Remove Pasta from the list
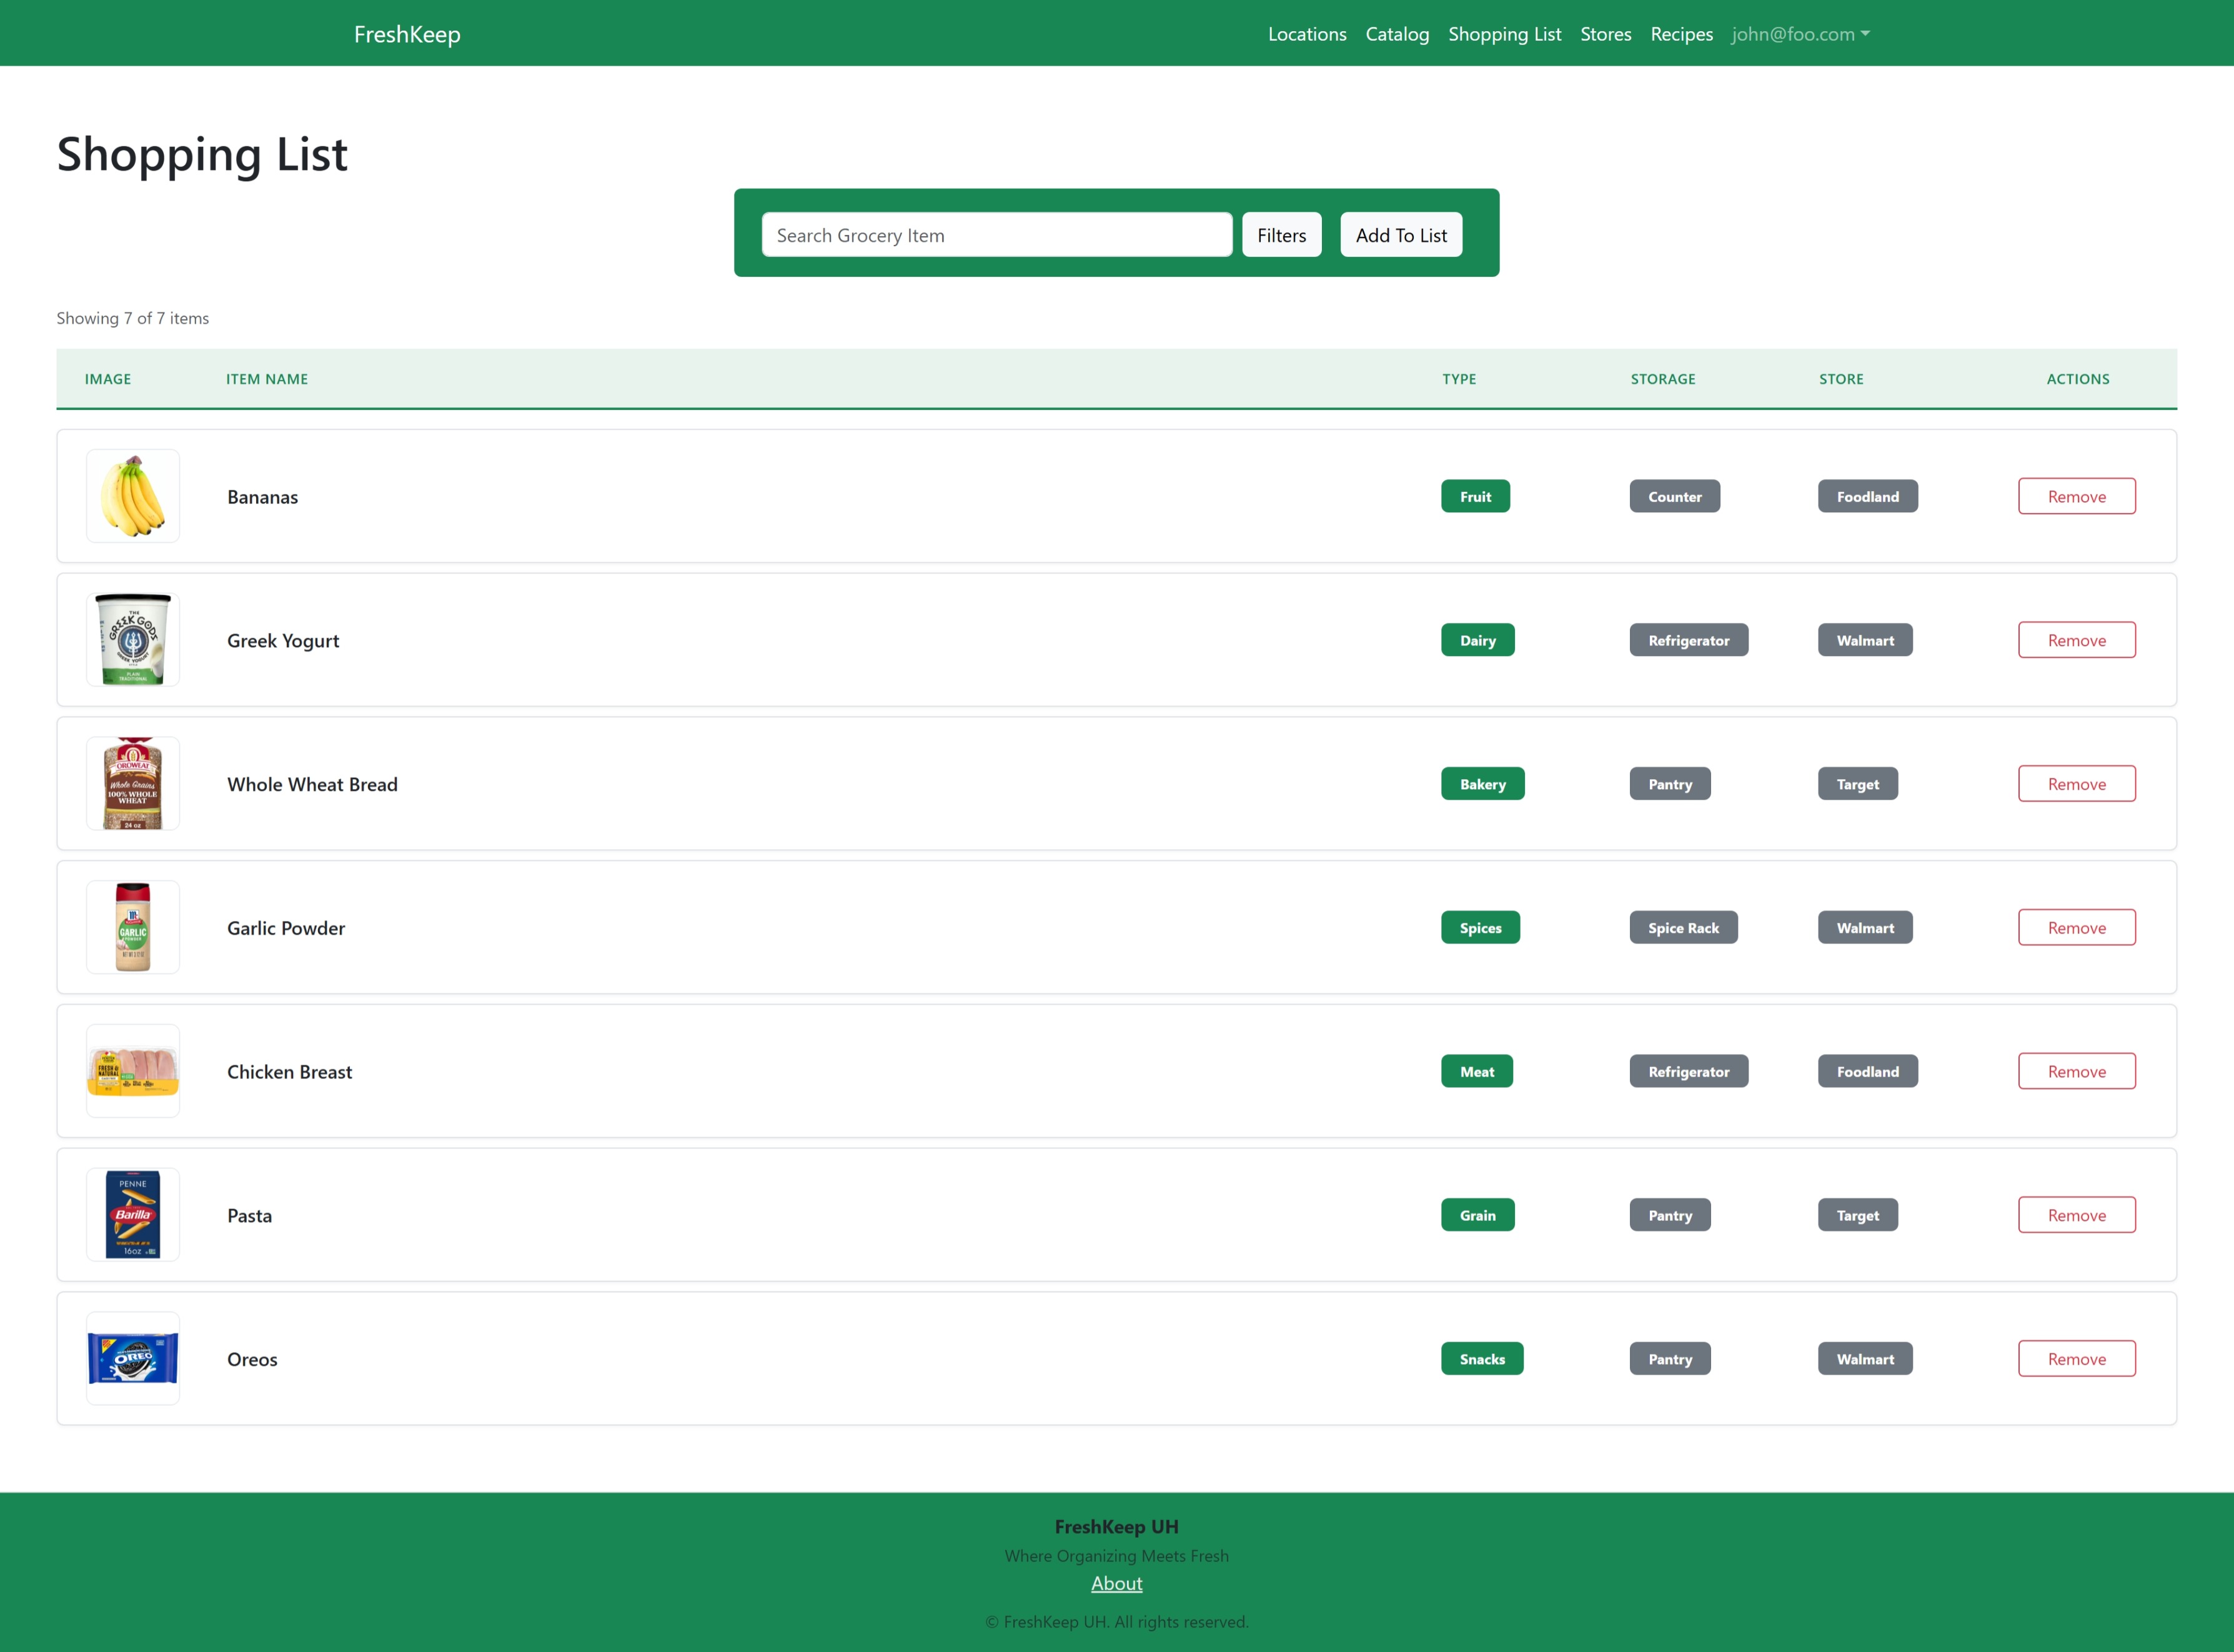 click(x=2076, y=1215)
